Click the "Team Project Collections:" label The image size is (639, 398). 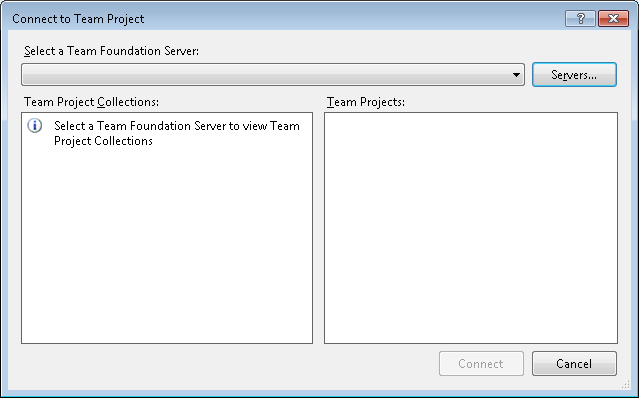click(91, 102)
